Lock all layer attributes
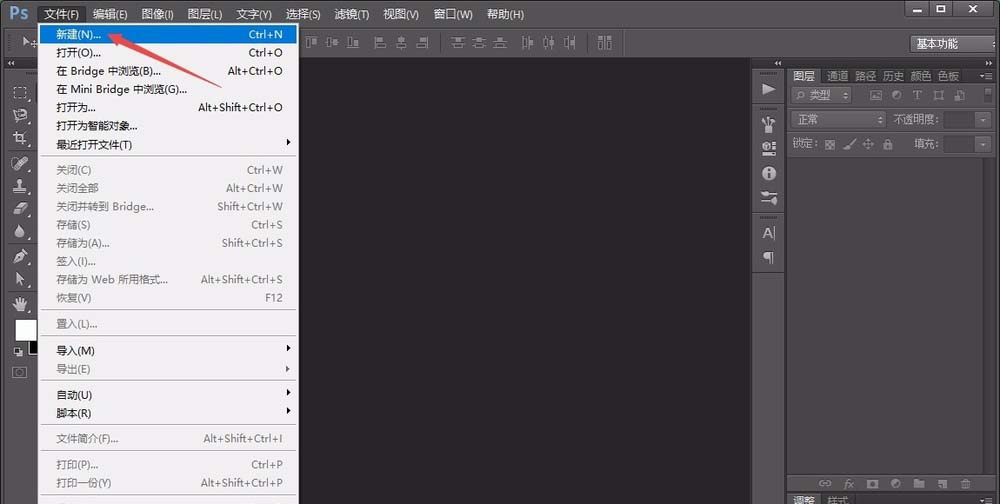The height and width of the screenshot is (504, 1000). pos(888,144)
